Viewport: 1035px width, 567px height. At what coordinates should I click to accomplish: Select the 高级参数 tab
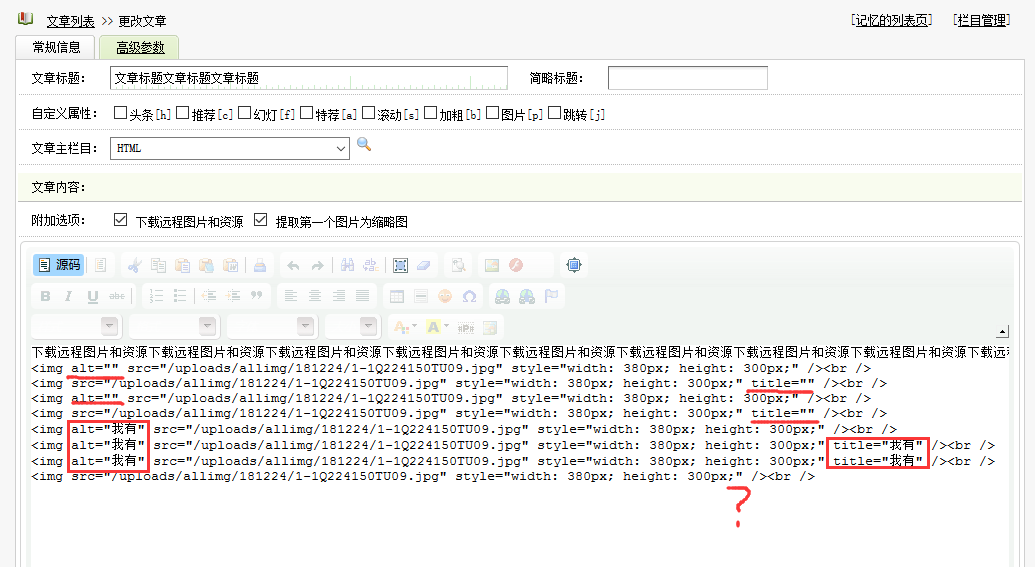click(x=140, y=47)
